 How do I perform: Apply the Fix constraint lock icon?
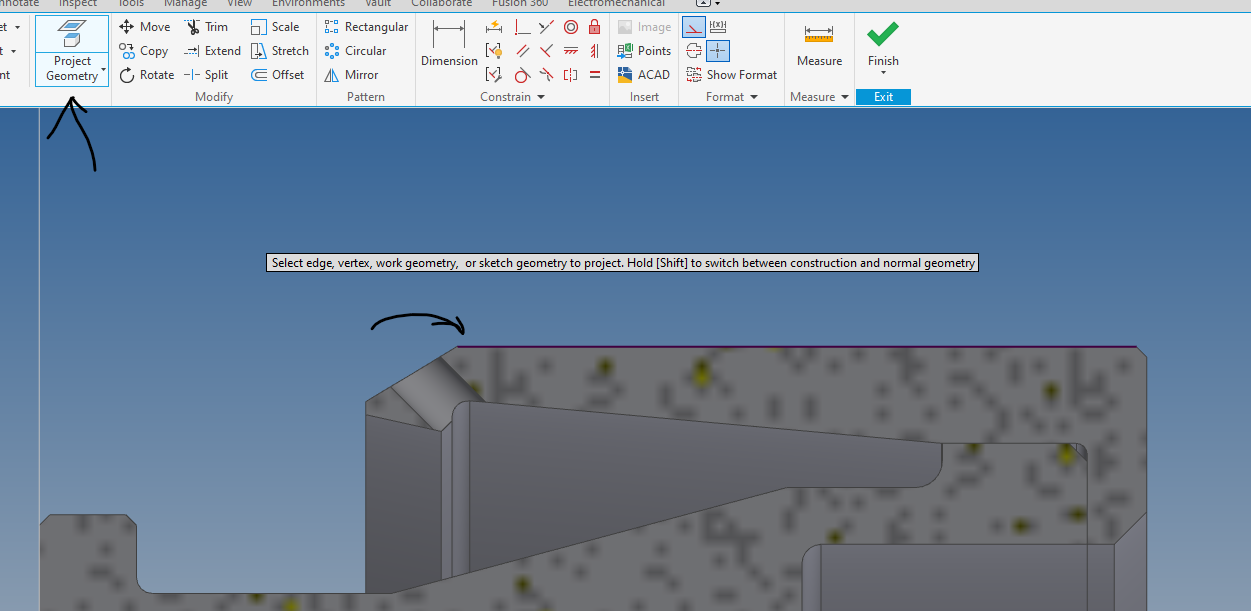[x=594, y=27]
